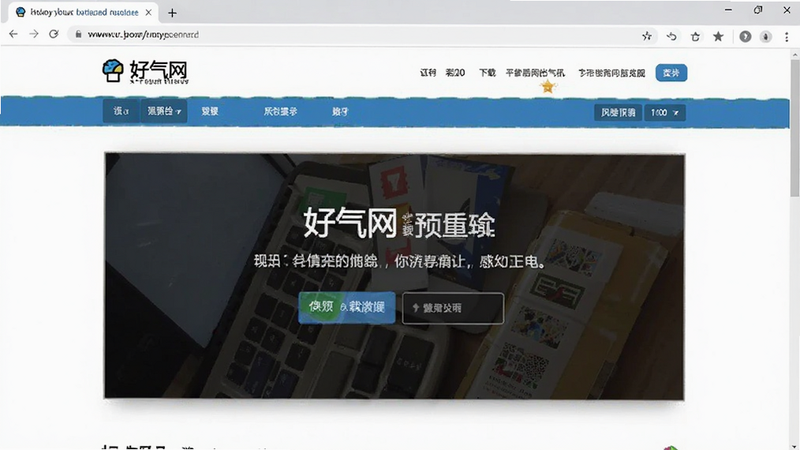Focus the browser address bar URL
Screen dimensions: 800x450
tap(143, 35)
